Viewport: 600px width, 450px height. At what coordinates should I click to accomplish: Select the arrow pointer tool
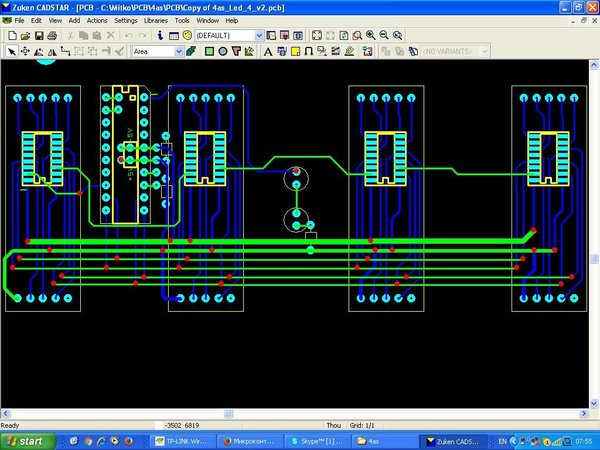(12, 51)
